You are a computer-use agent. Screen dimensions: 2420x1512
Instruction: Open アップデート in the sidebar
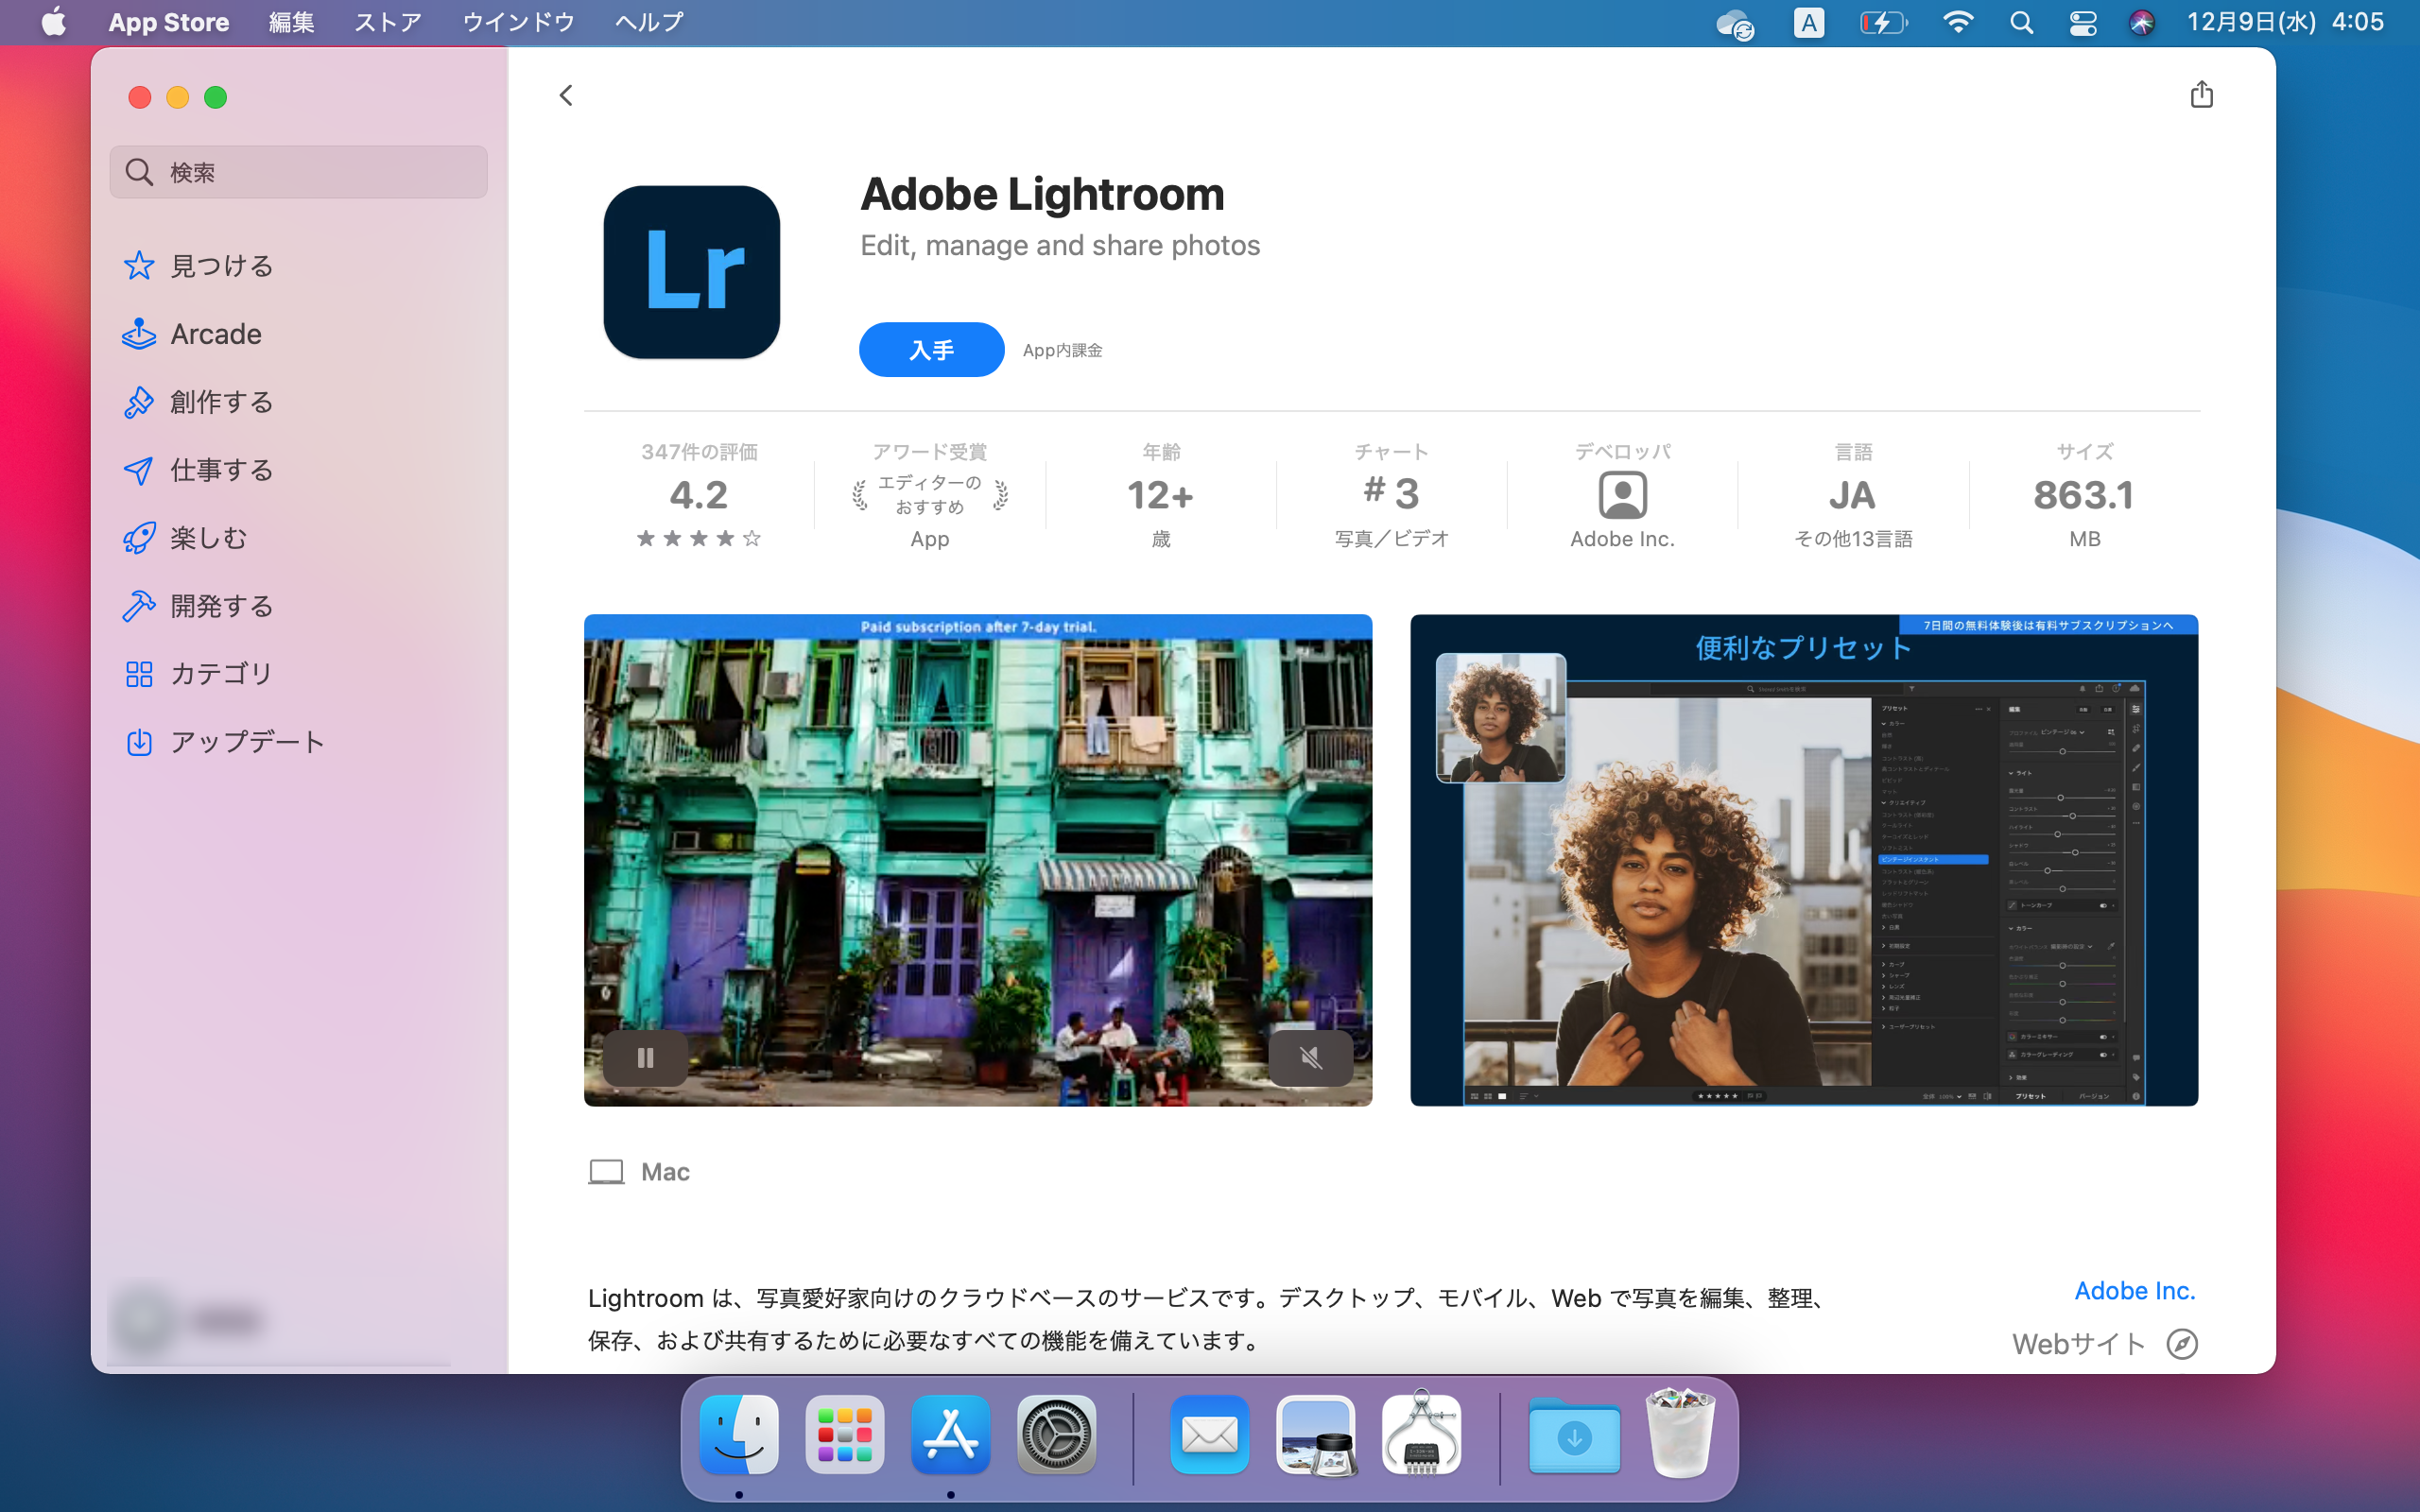pos(247,741)
